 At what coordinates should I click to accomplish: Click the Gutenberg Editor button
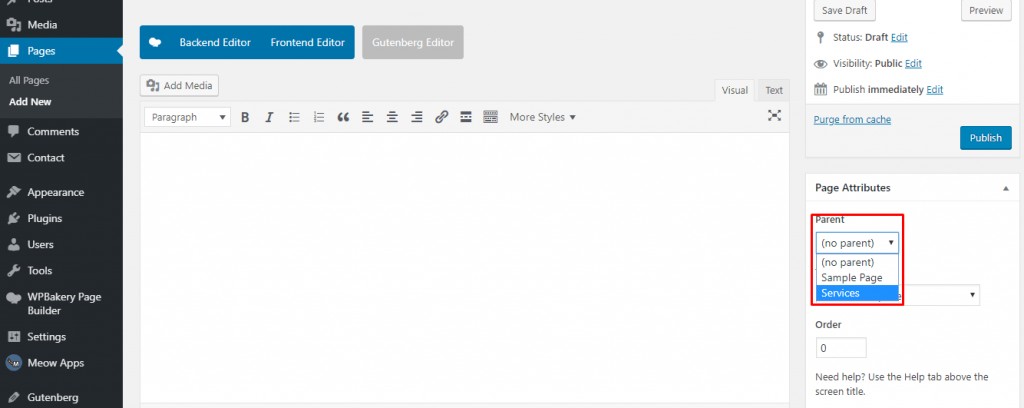click(x=413, y=42)
